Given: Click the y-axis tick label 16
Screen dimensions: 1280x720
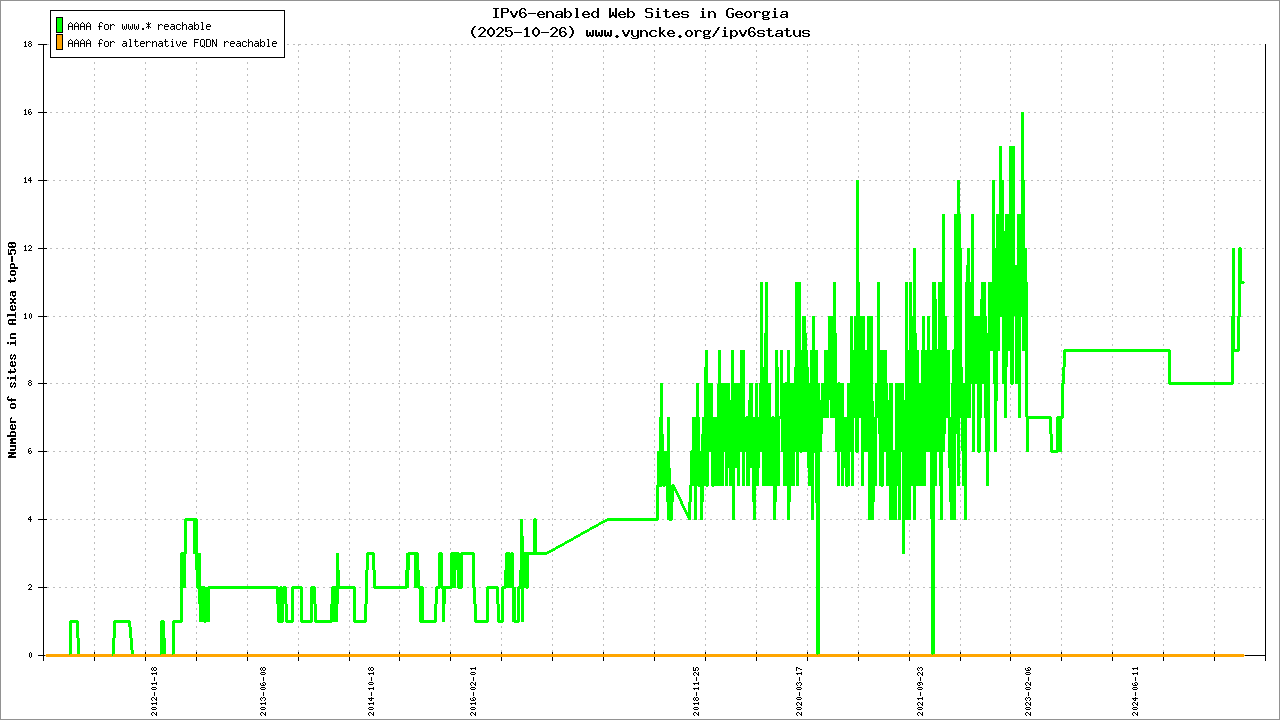Looking at the screenshot, I should pos(29,112).
